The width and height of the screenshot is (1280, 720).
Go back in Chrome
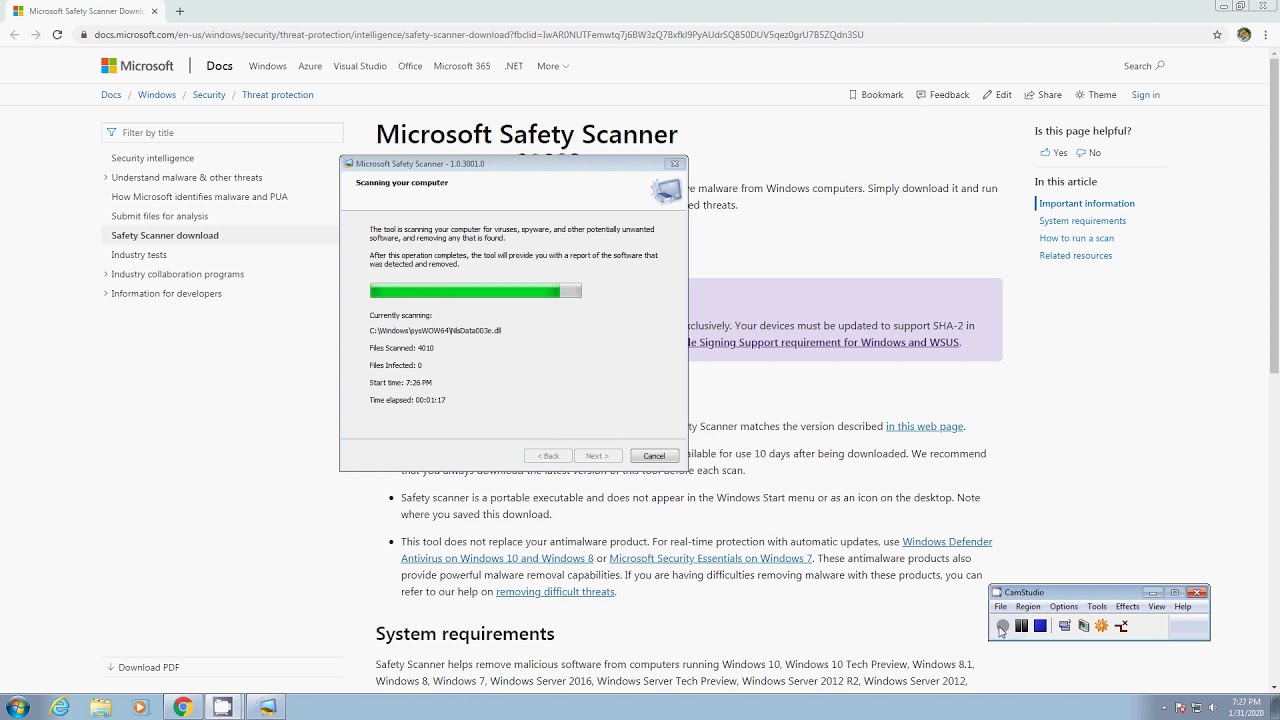[14, 34]
